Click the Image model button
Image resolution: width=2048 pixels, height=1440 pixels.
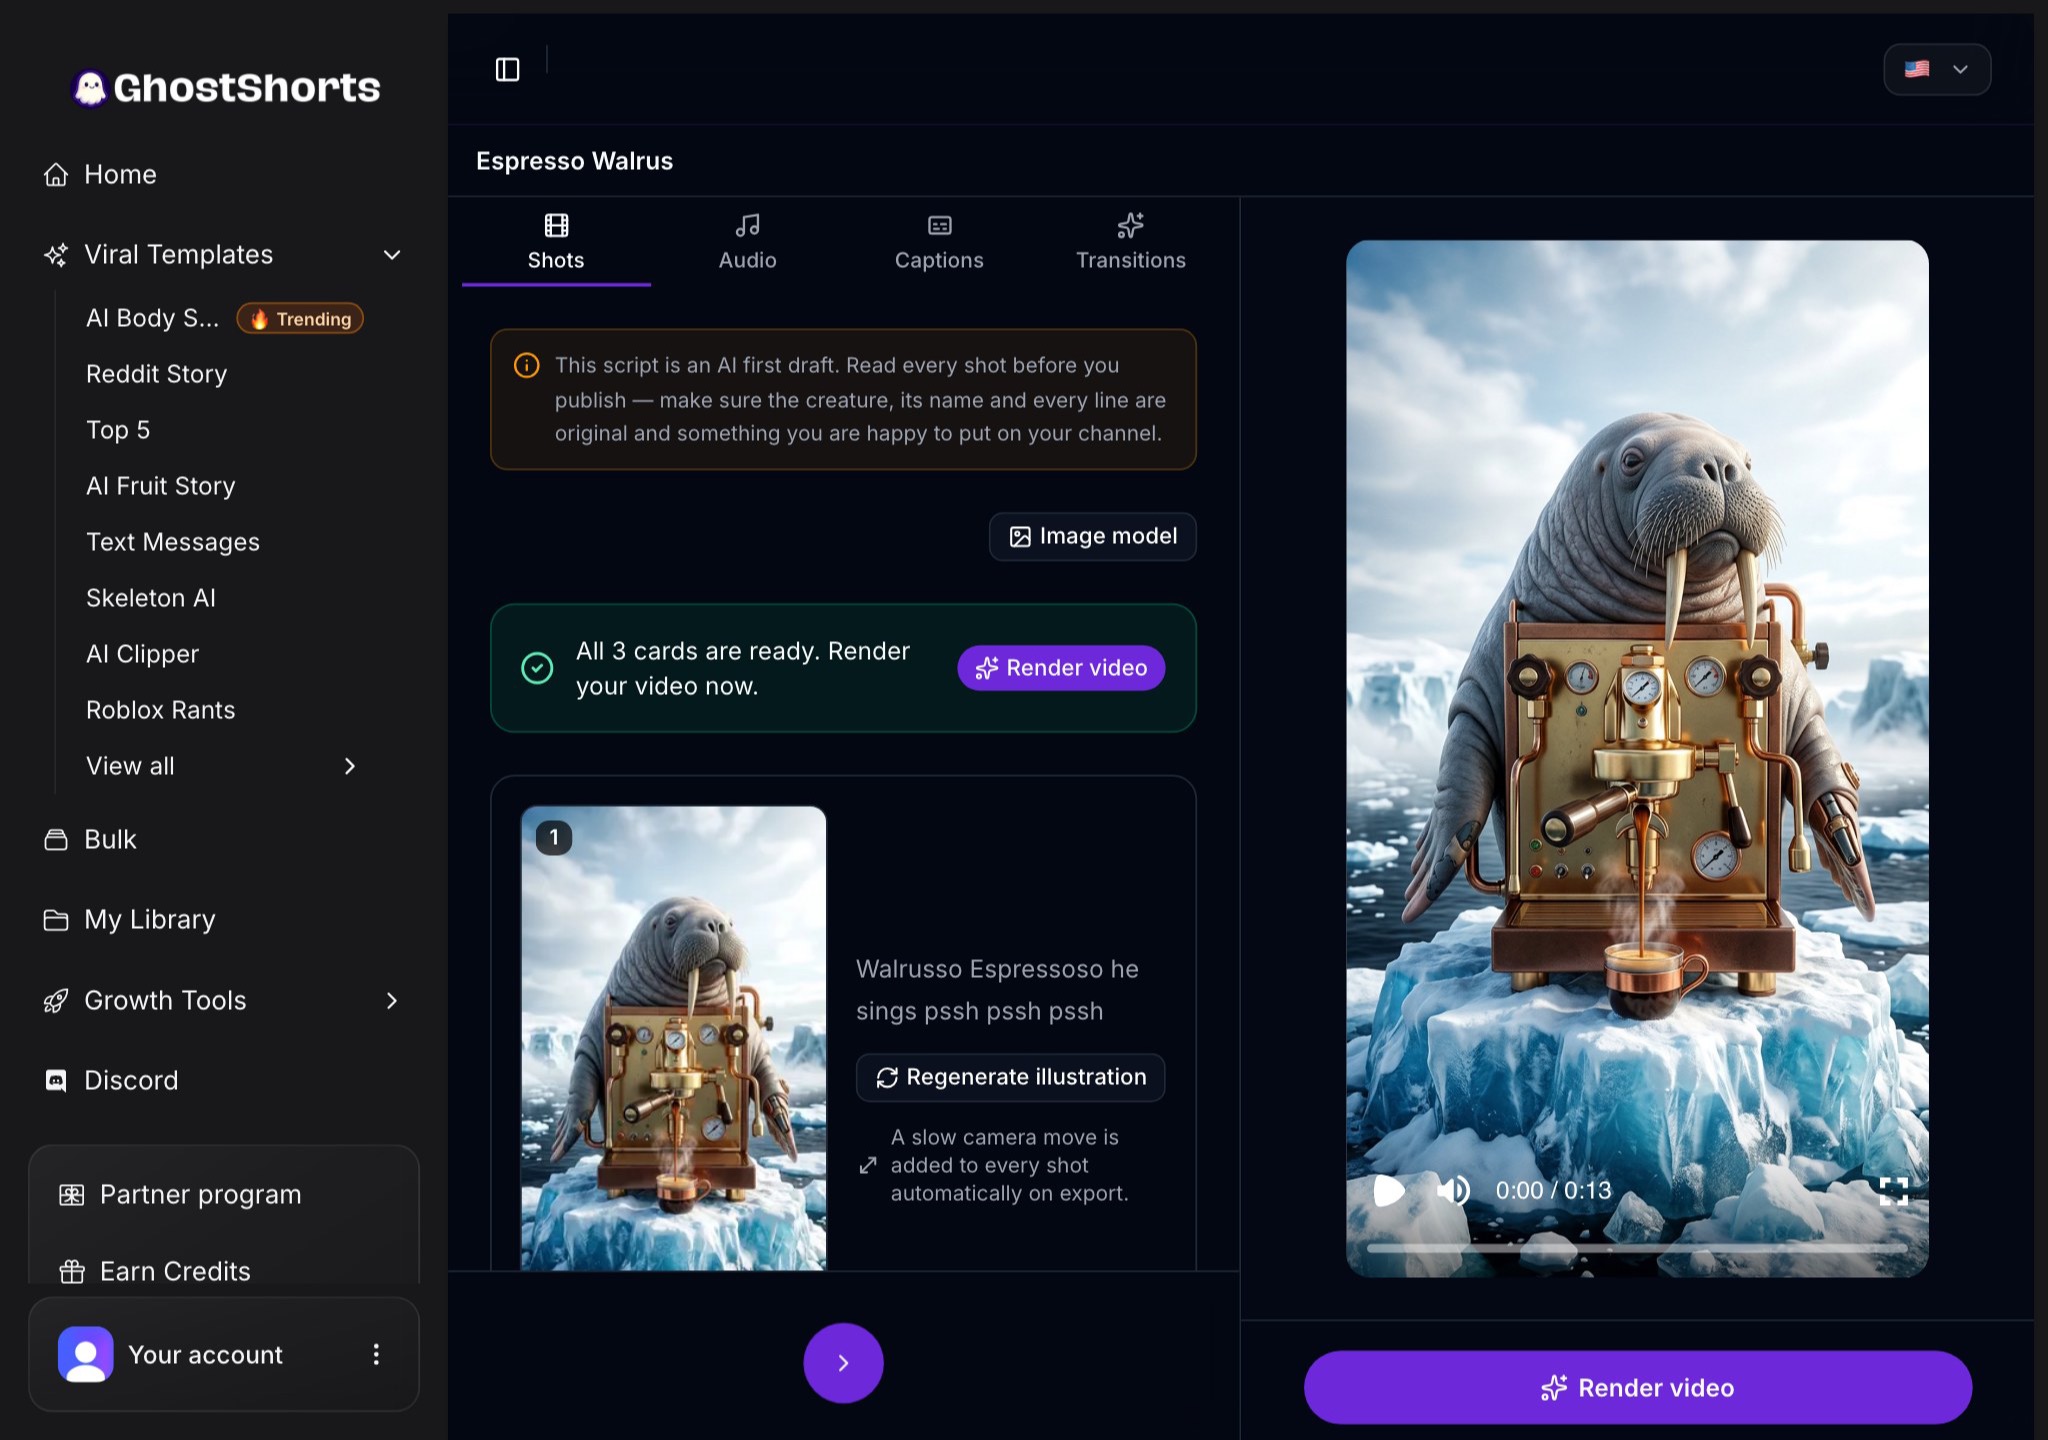click(1092, 537)
